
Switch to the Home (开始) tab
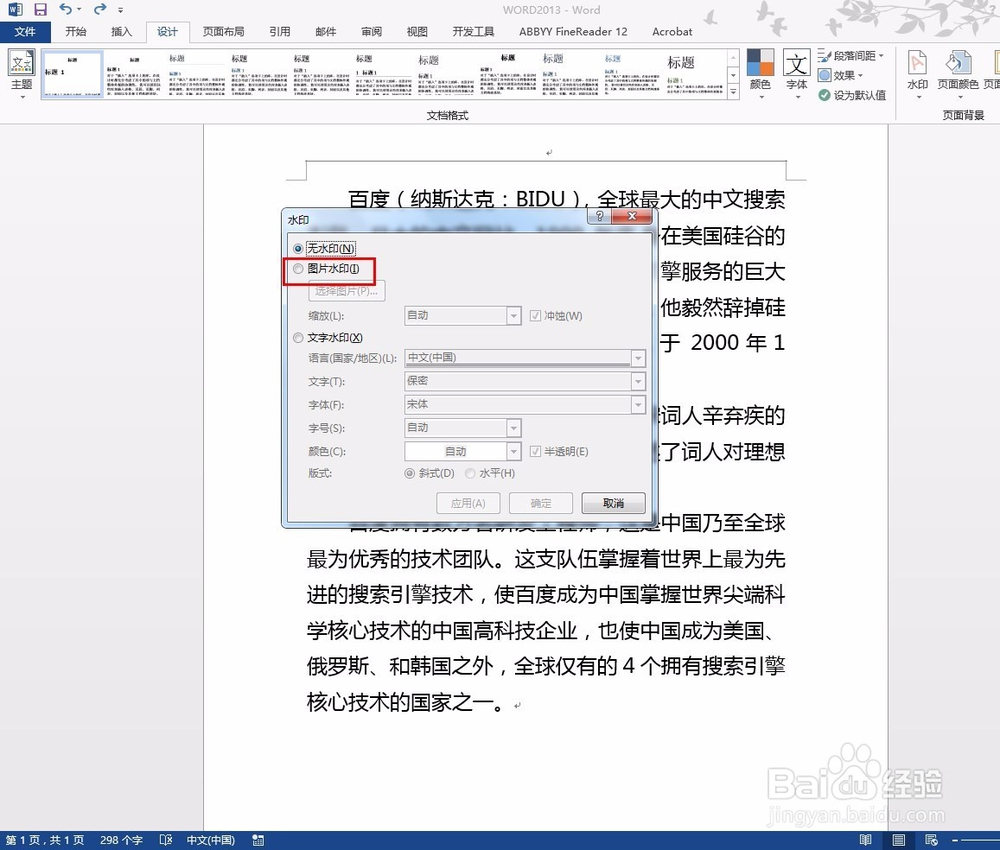[76, 31]
